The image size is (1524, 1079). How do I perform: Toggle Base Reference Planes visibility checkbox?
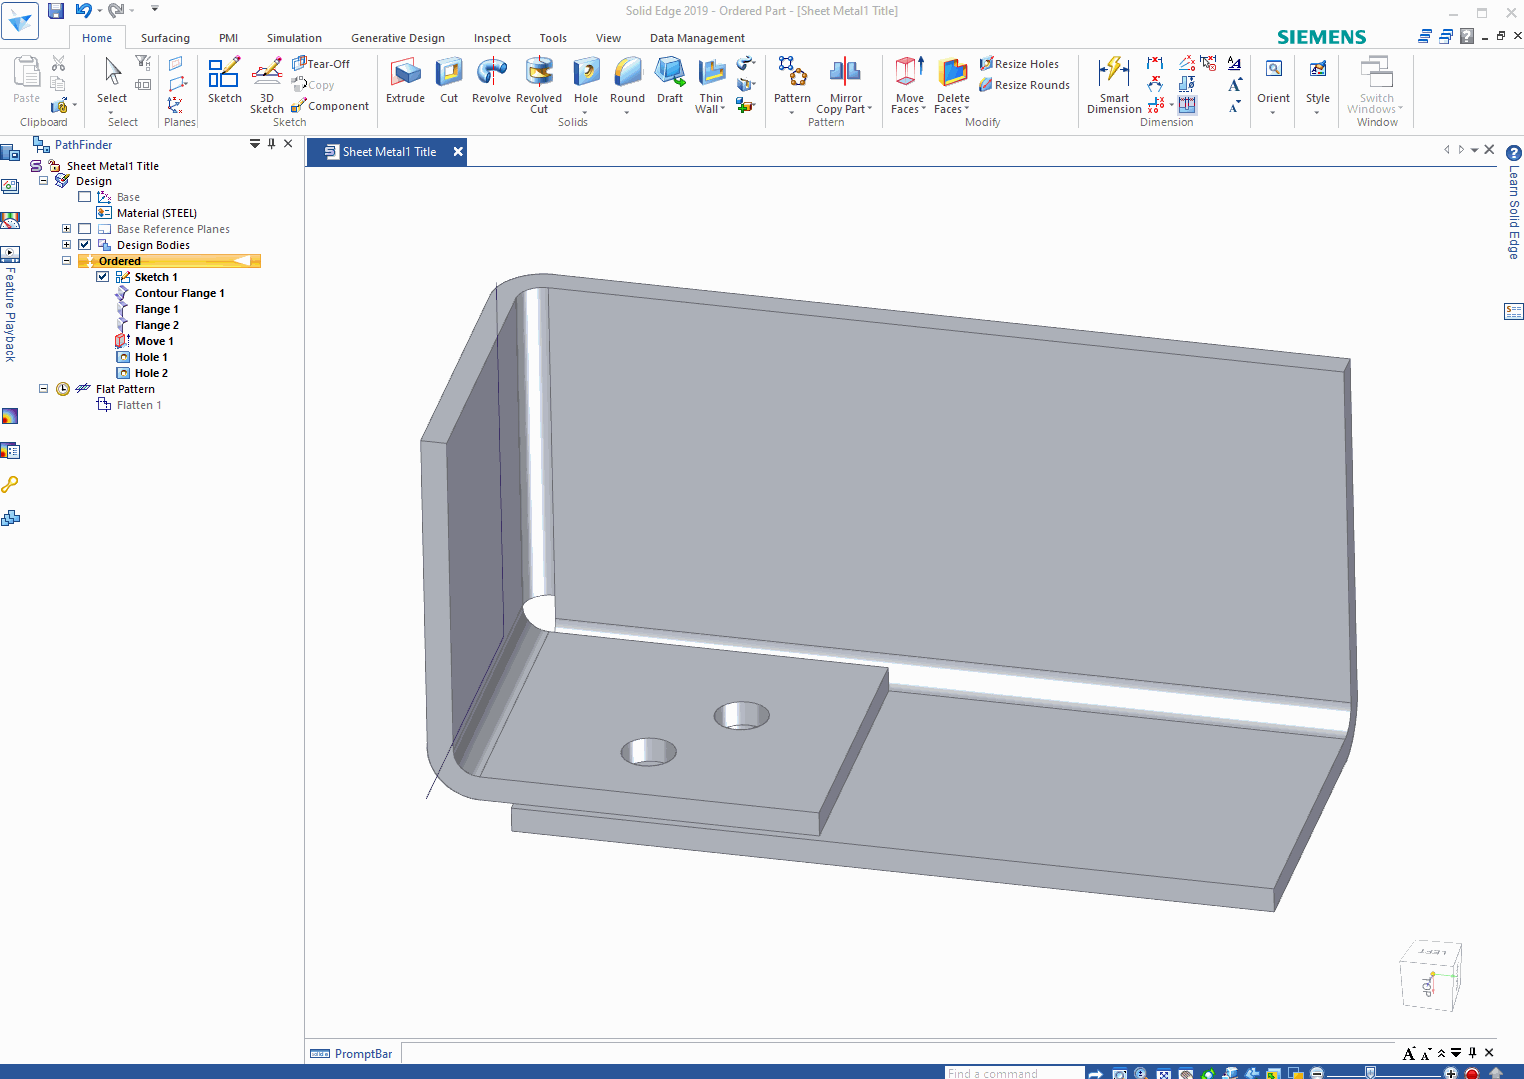85,229
